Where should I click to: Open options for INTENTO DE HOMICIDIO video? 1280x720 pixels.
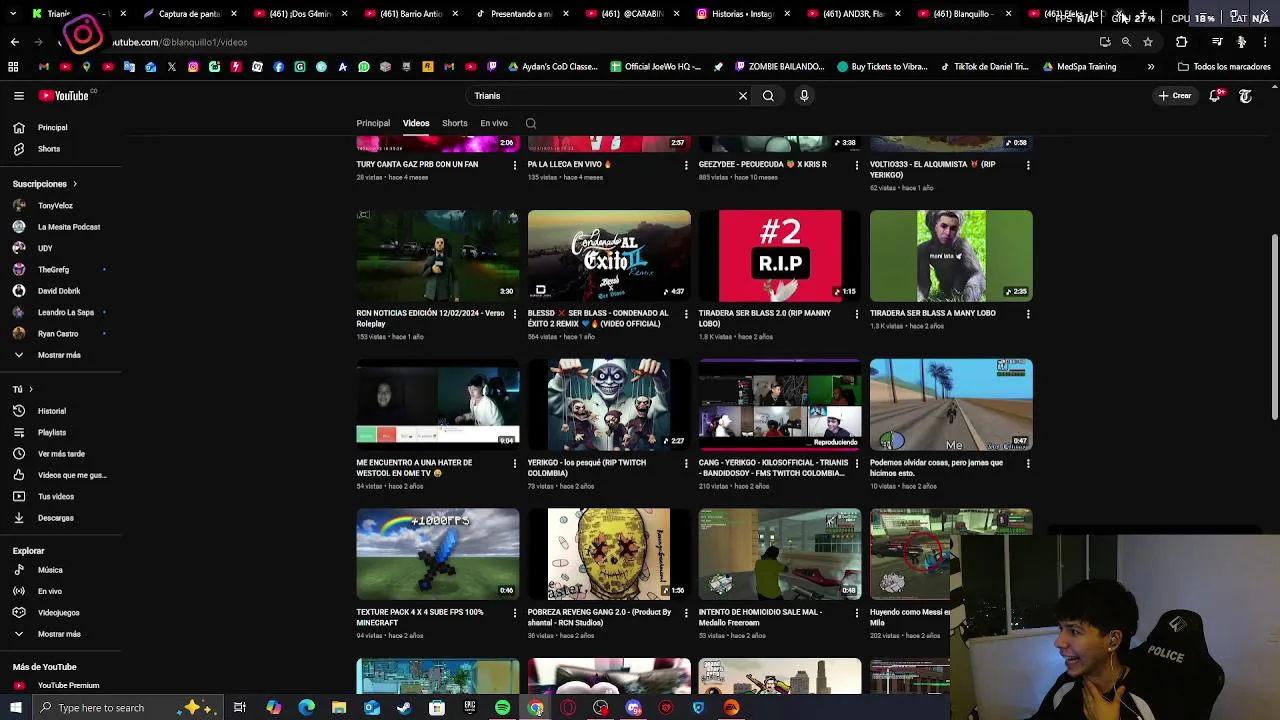pyautogui.click(x=857, y=613)
